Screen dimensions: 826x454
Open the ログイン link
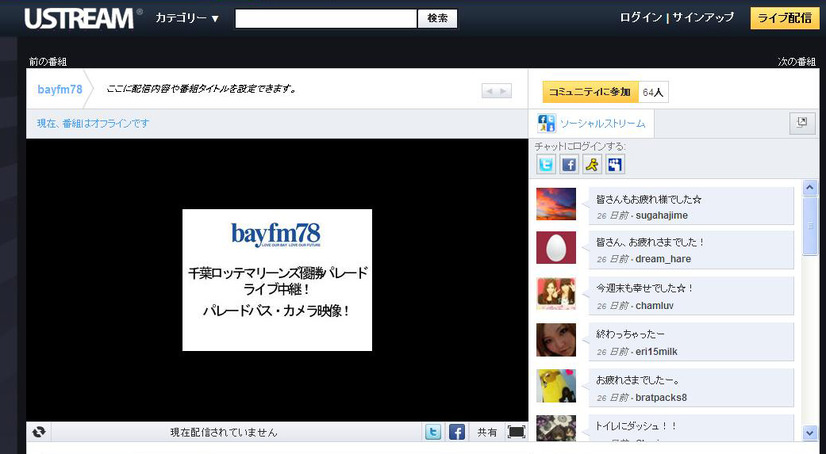coord(641,17)
